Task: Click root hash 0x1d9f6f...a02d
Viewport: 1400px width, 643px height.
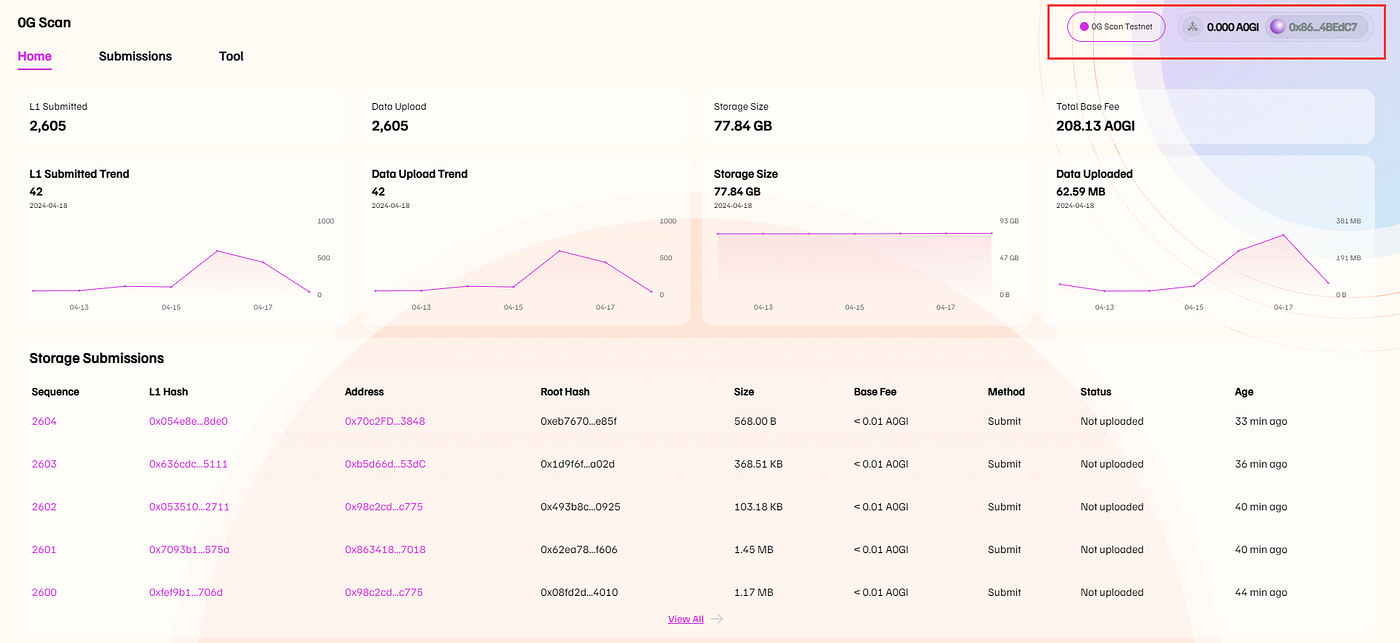Action: click(578, 464)
